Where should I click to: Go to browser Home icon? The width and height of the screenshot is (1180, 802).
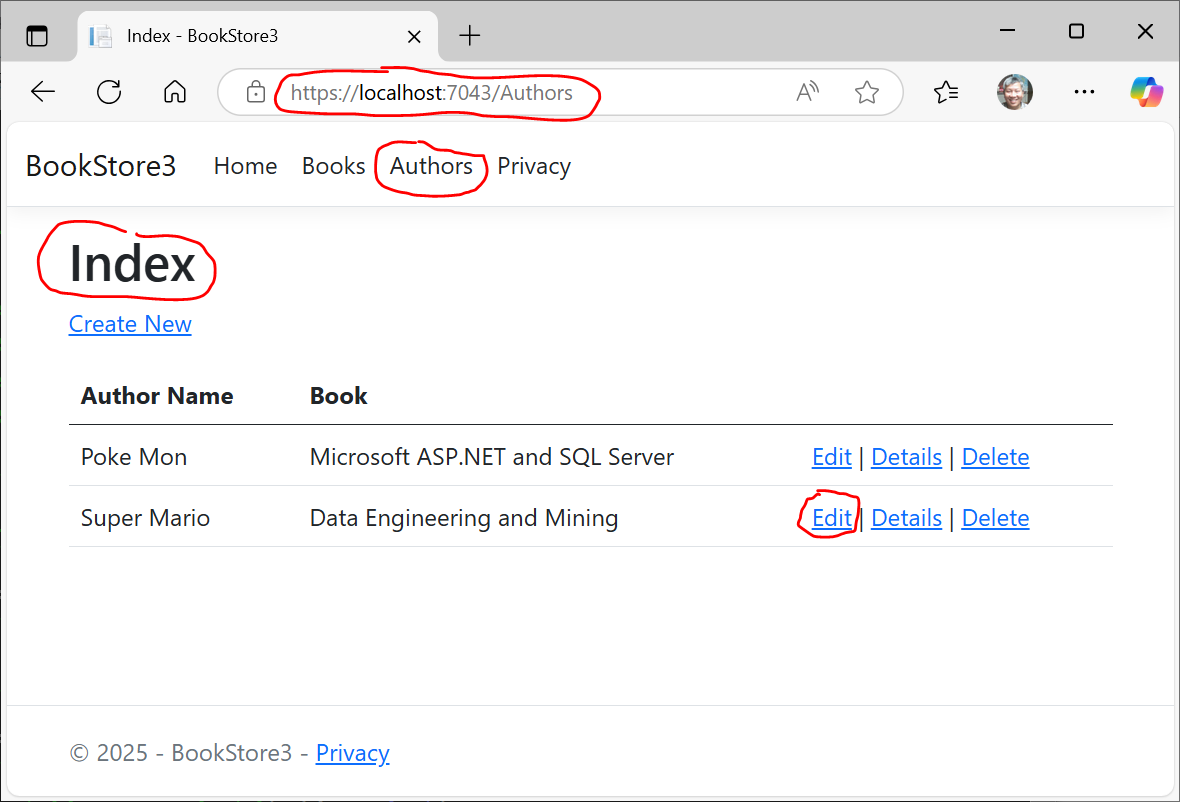[175, 92]
